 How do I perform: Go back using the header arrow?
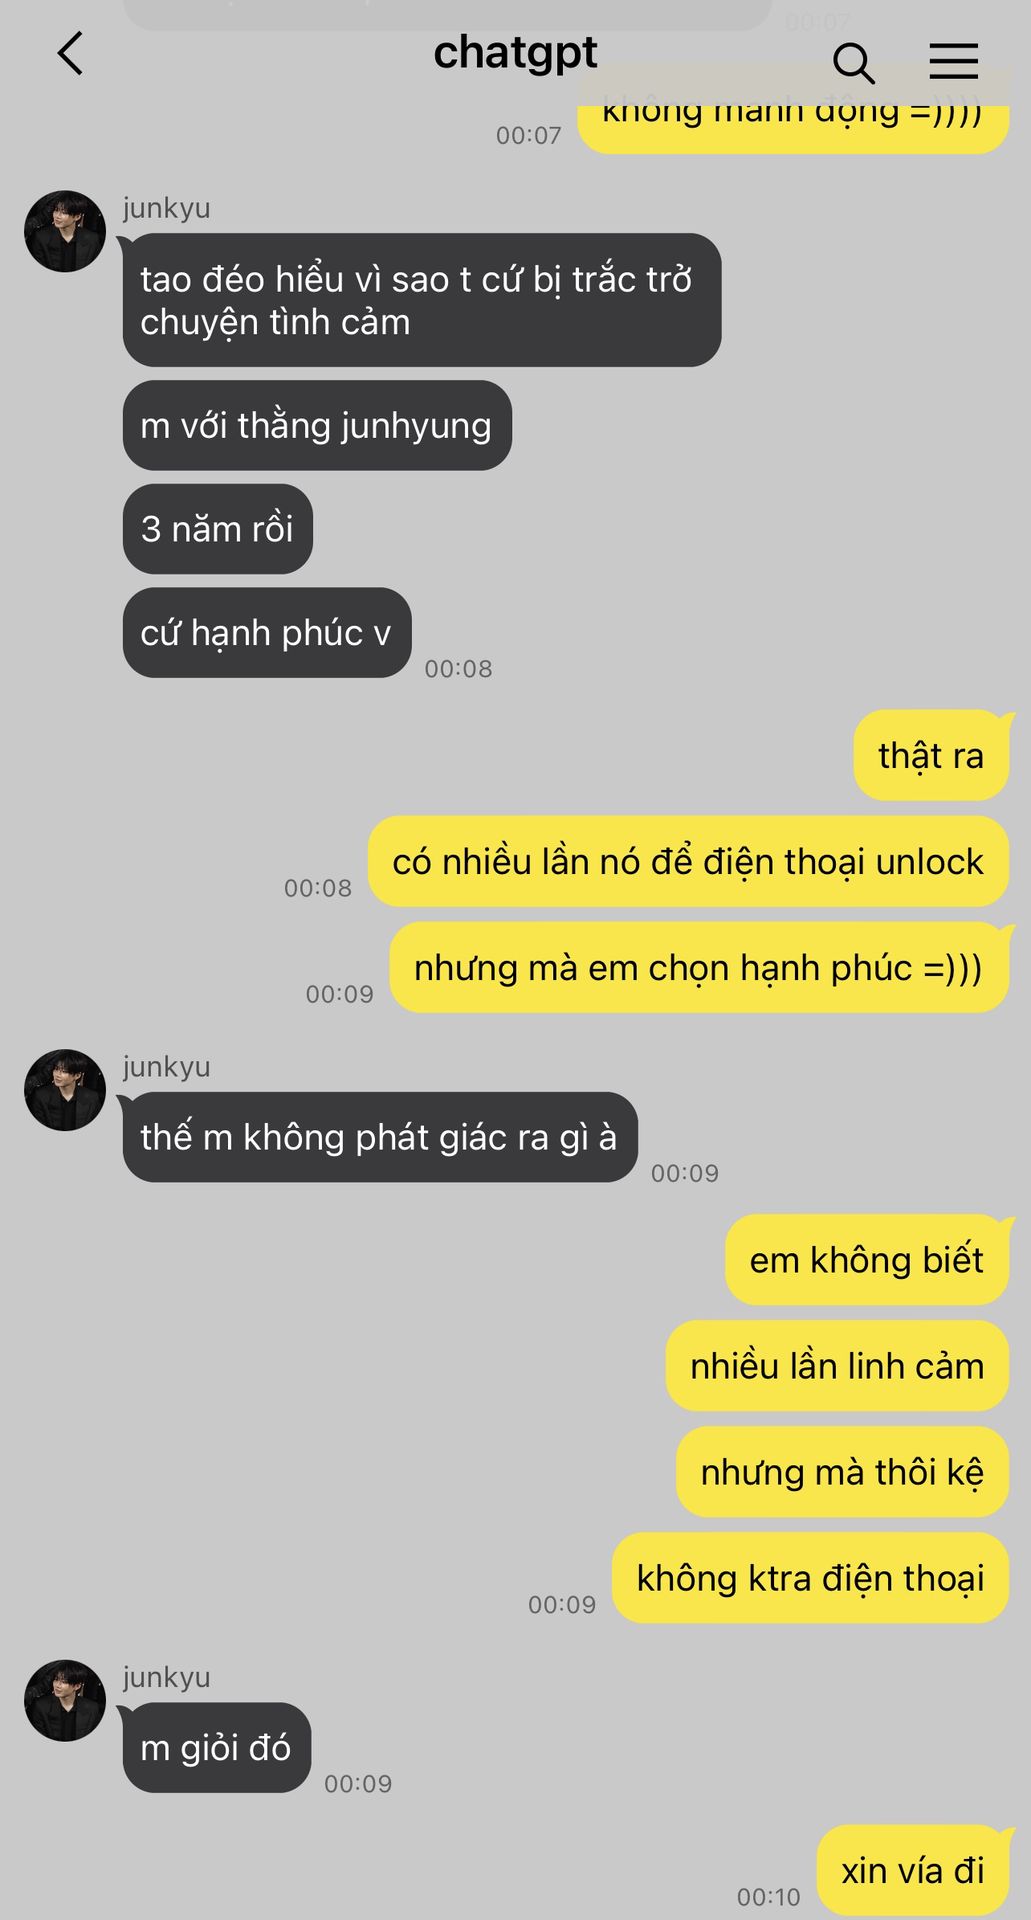70,54
